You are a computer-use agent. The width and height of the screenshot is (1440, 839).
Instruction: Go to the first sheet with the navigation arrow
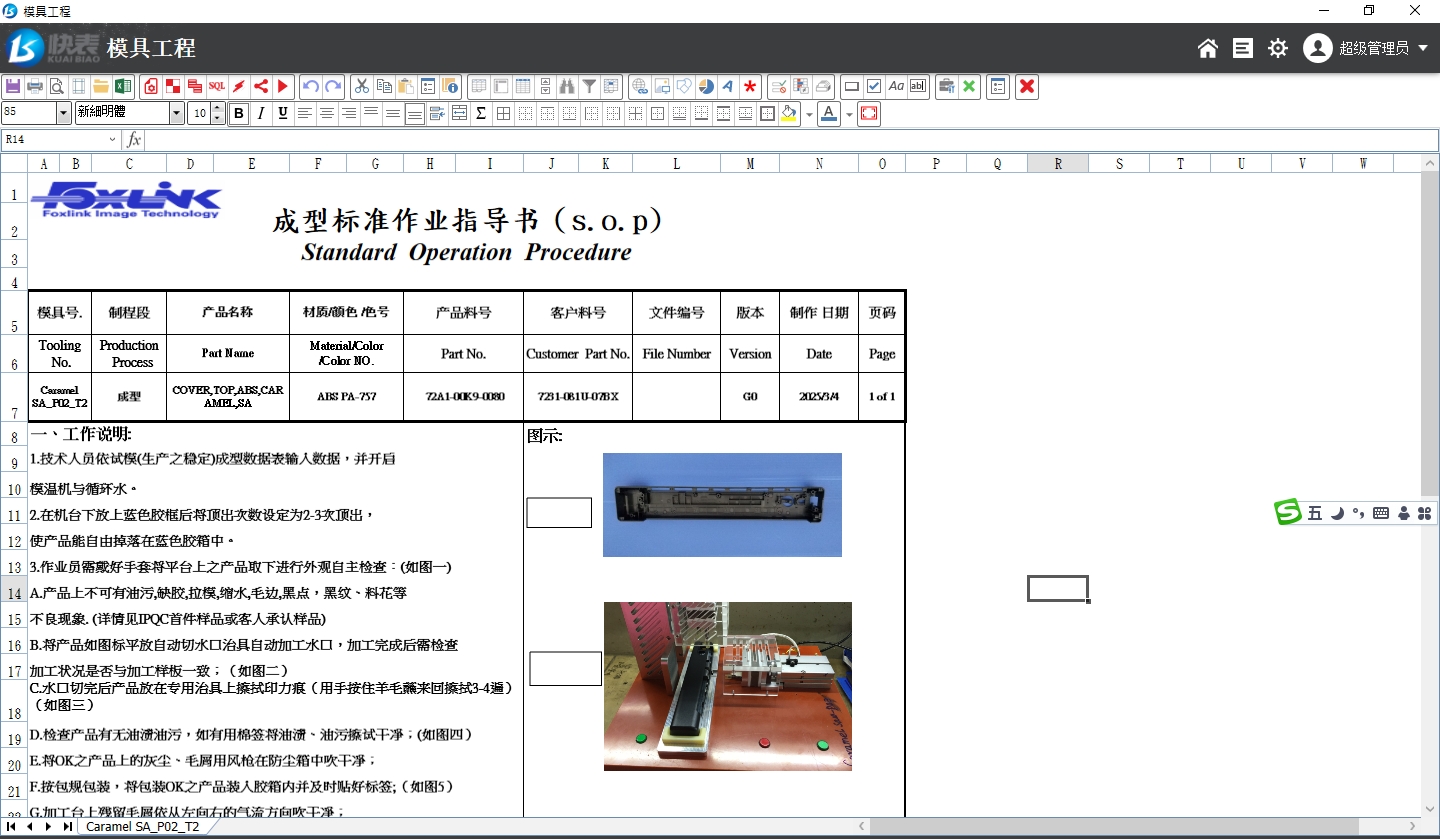click(11, 827)
